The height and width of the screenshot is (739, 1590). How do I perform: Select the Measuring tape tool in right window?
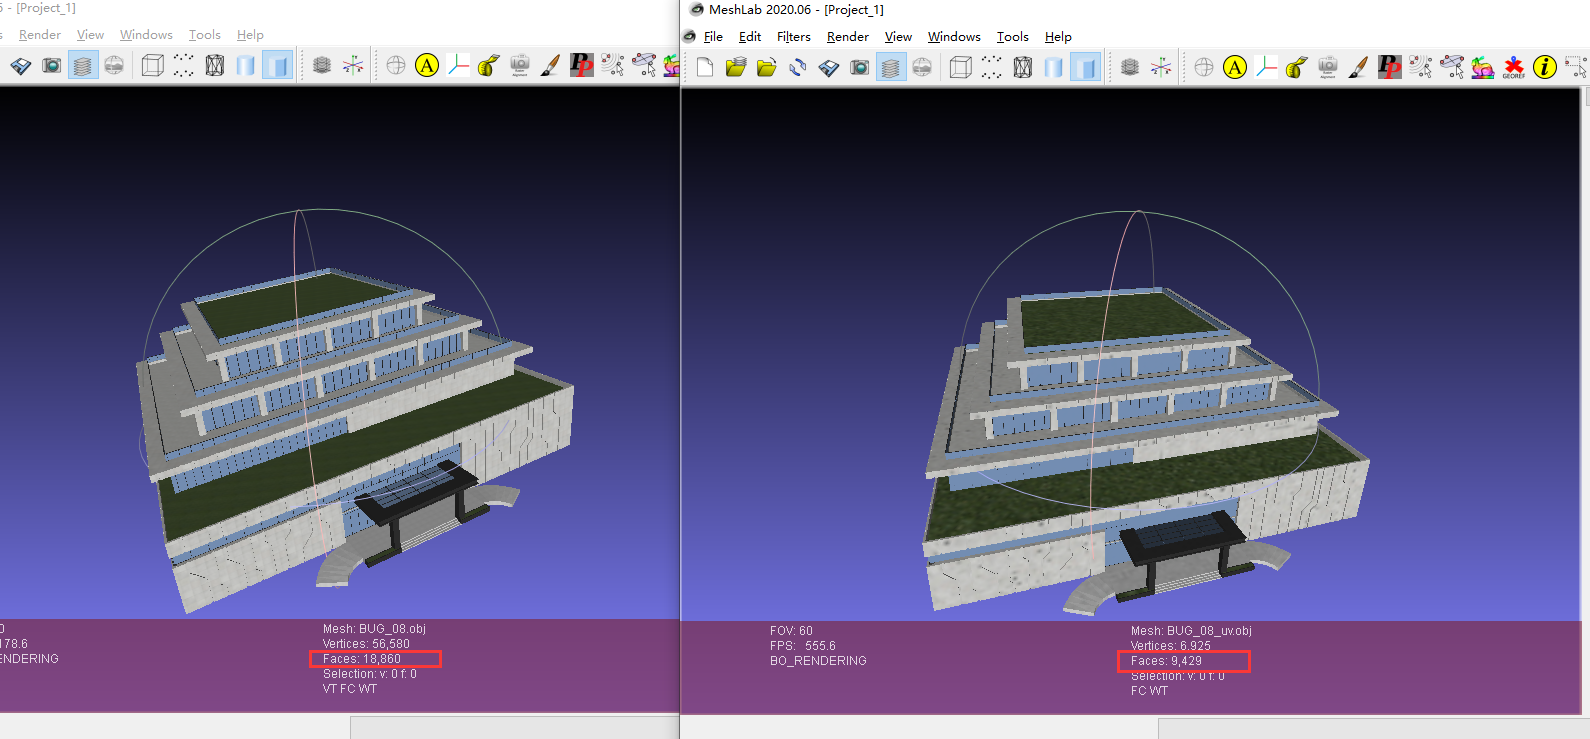(x=1297, y=67)
